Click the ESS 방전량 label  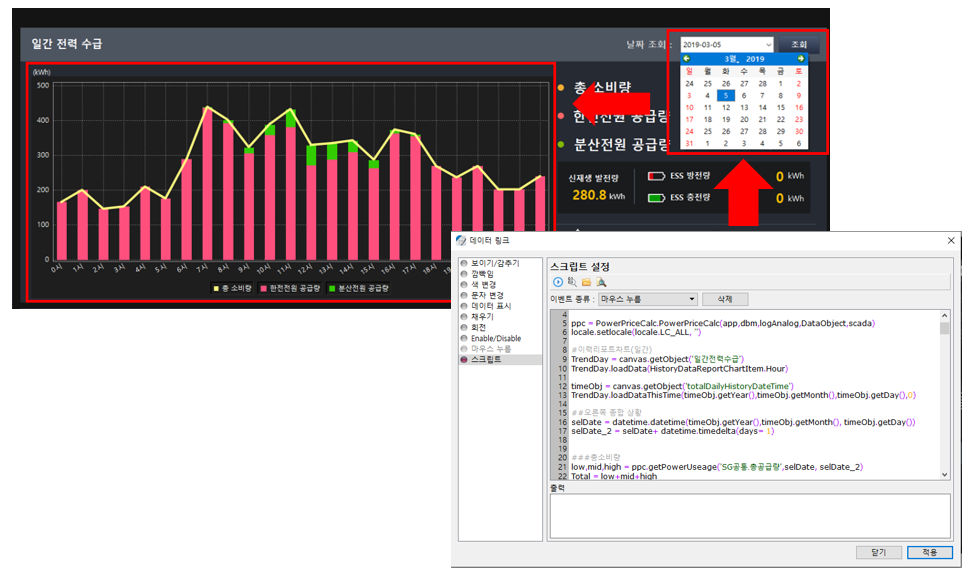[x=690, y=176]
